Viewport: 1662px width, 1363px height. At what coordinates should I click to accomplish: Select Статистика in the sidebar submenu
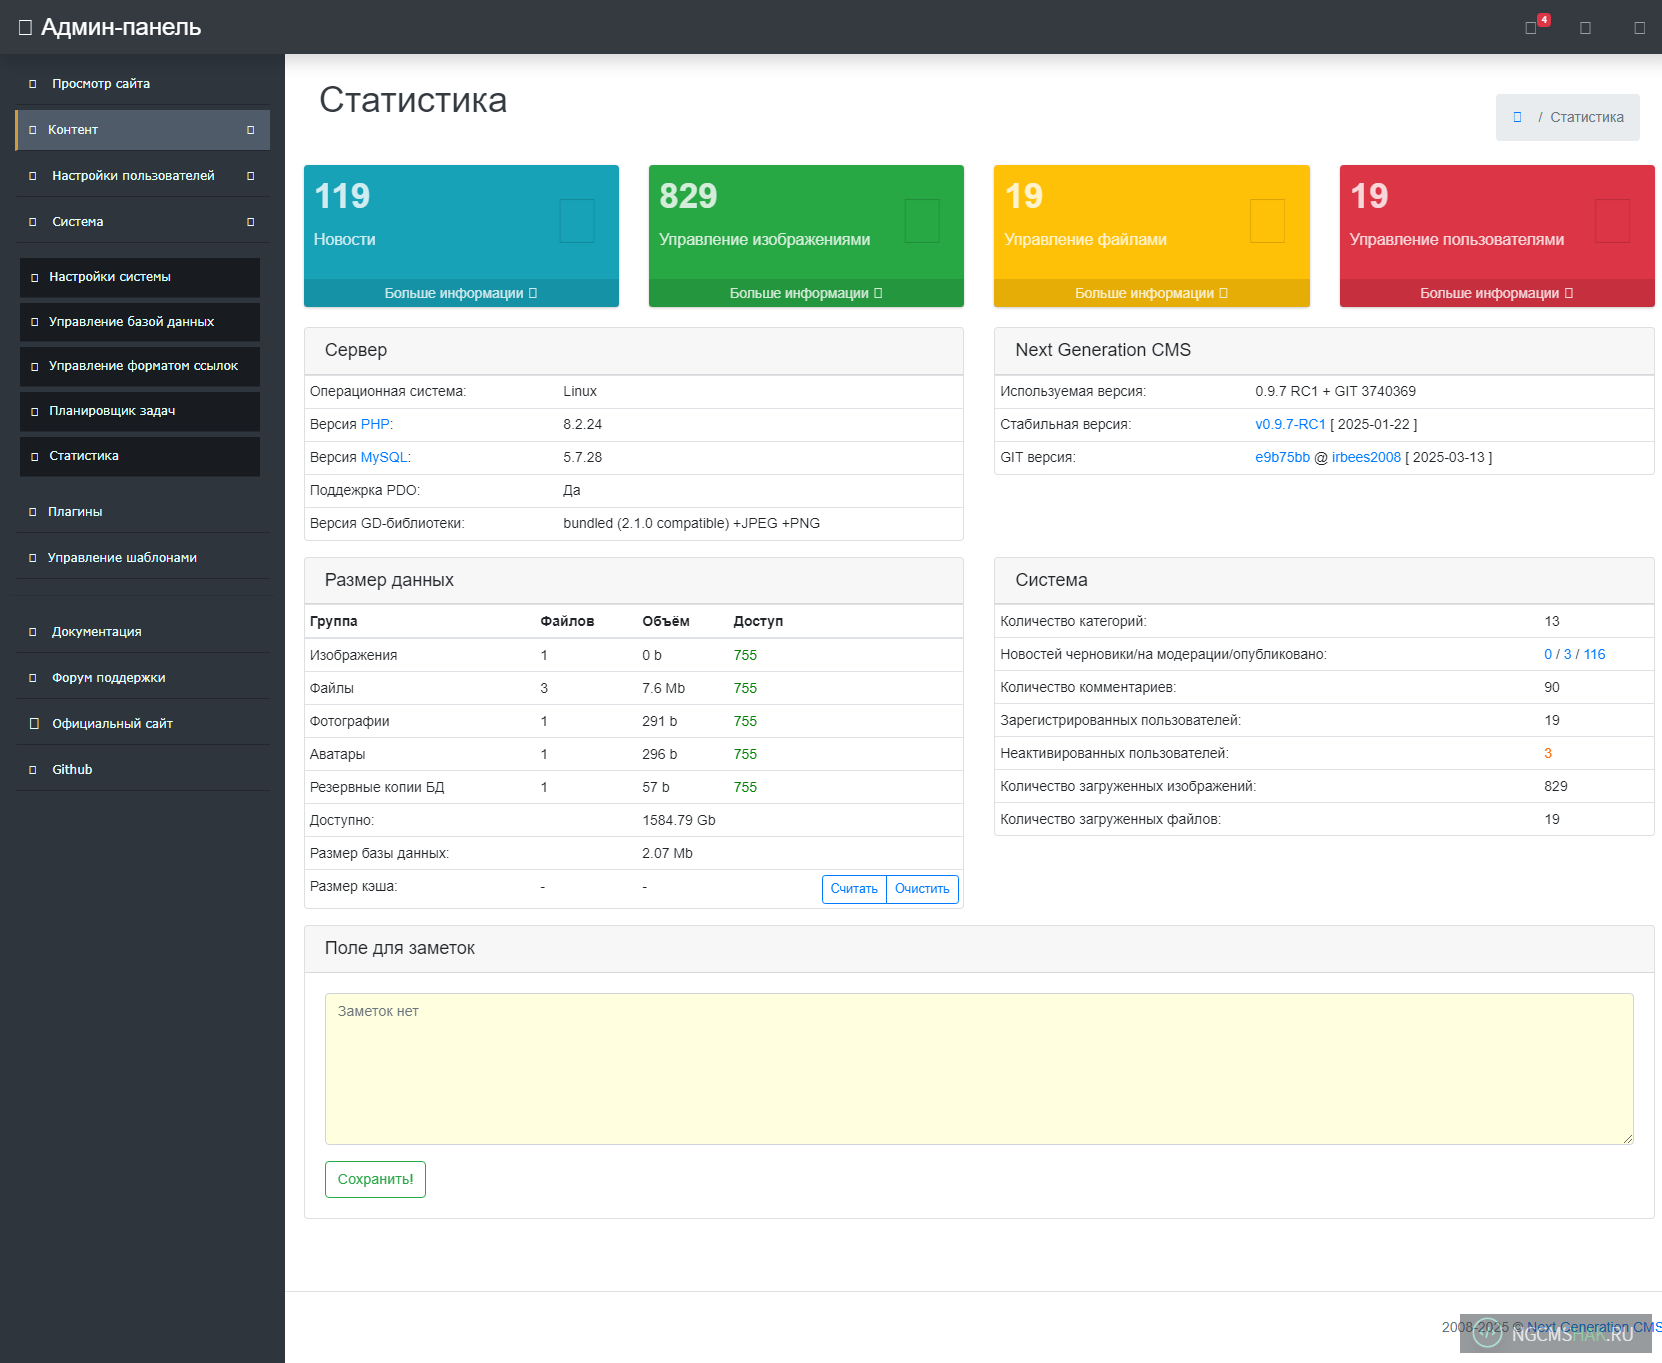pyautogui.click(x=140, y=456)
